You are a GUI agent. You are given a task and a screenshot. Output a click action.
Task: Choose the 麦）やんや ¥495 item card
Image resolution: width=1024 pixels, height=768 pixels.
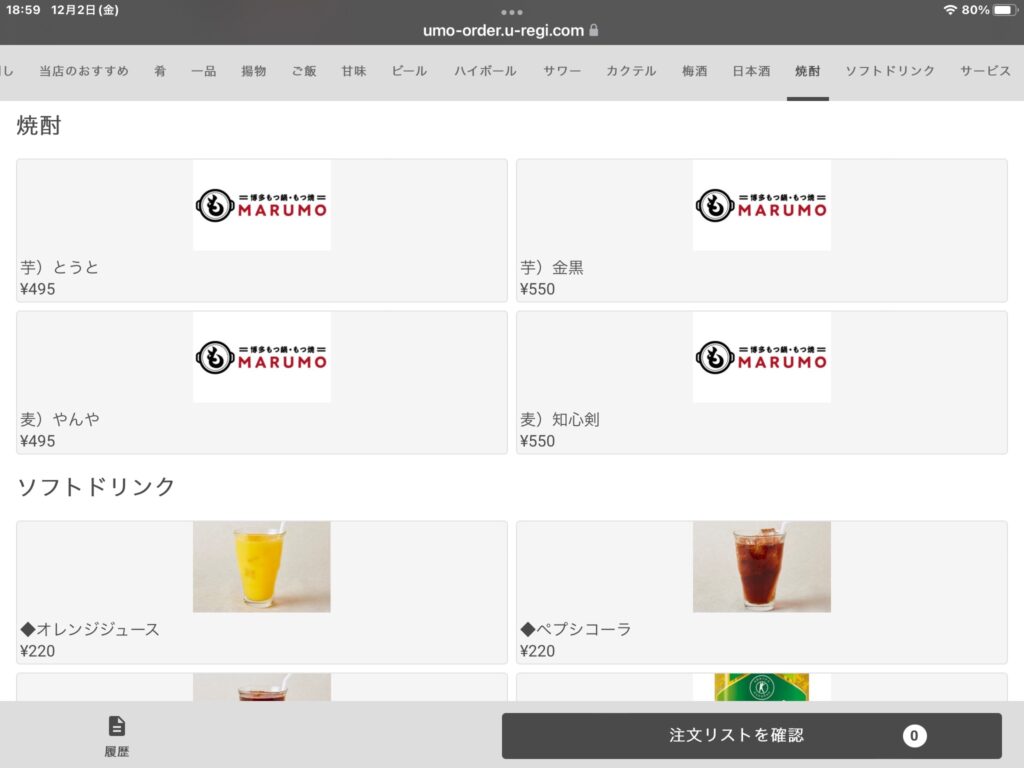[x=262, y=383]
